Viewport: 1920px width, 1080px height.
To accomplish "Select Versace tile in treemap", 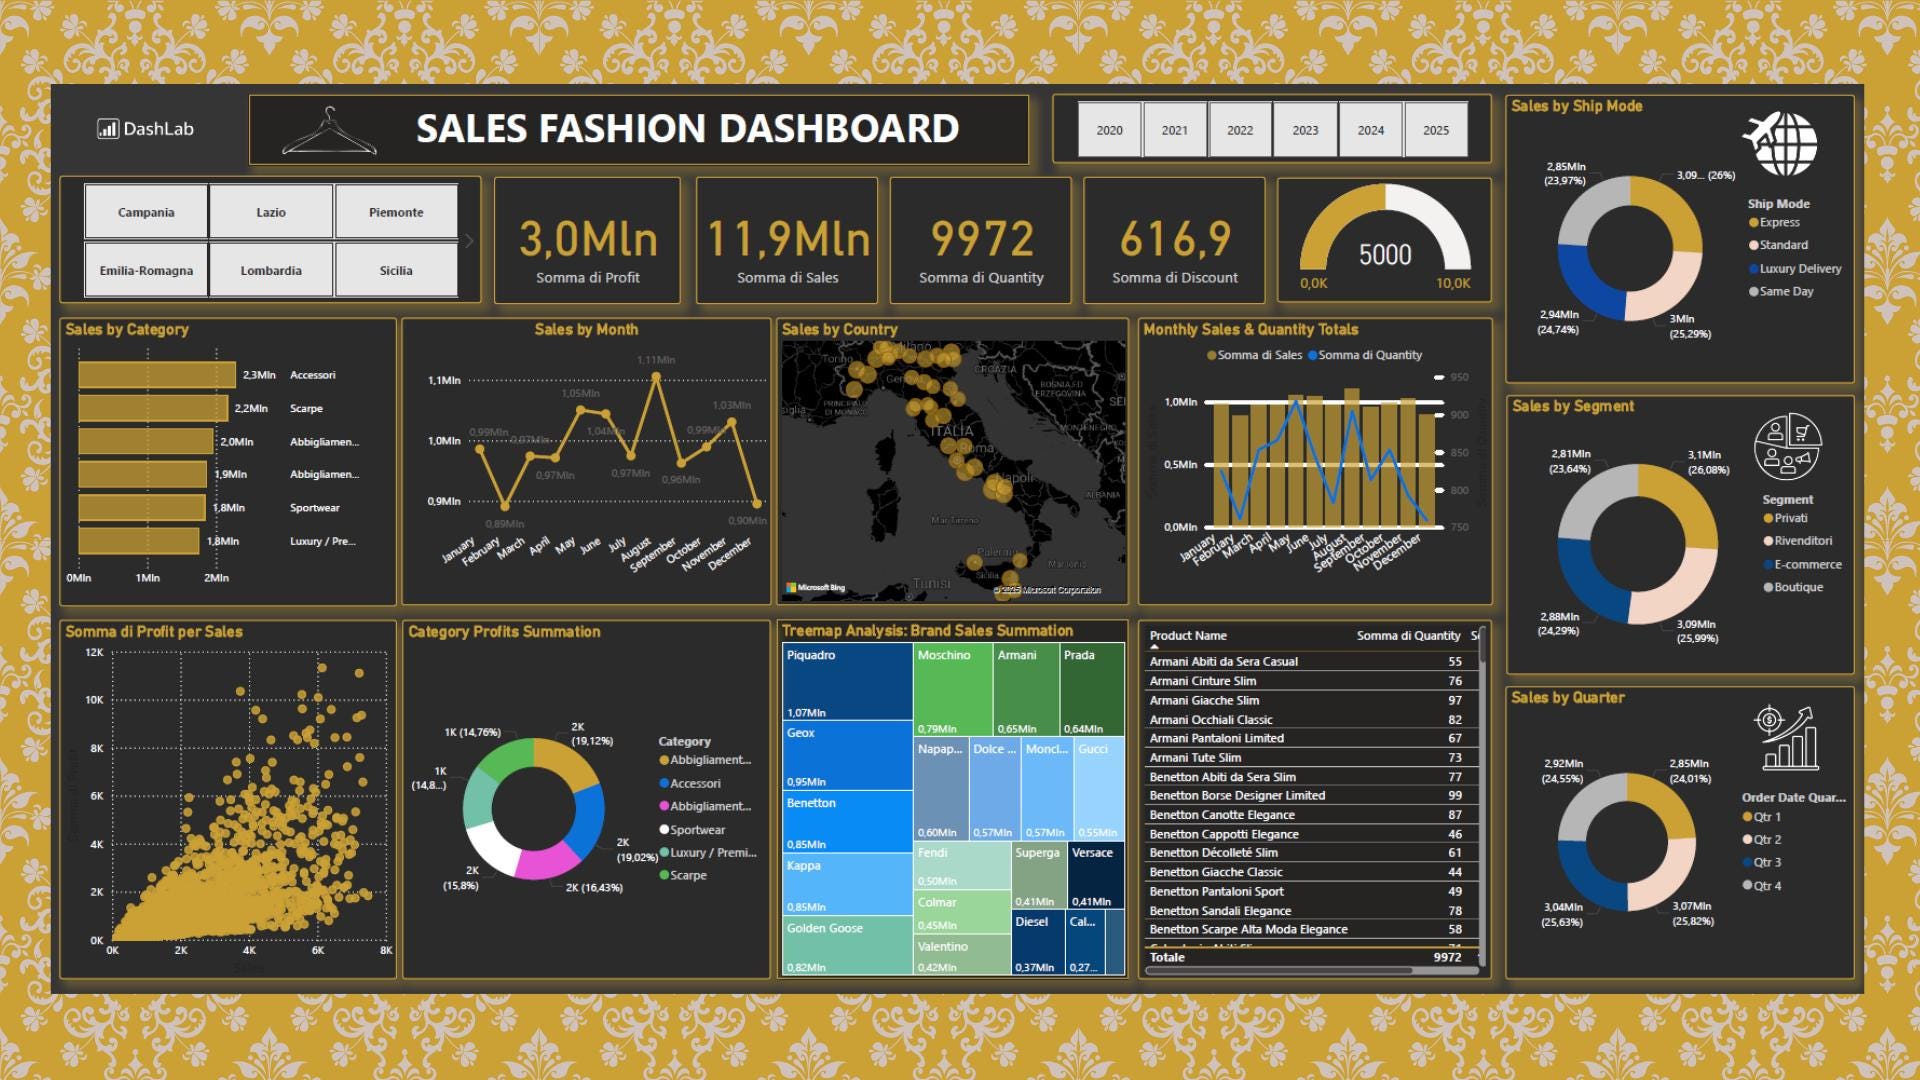I will pyautogui.click(x=1096, y=875).
